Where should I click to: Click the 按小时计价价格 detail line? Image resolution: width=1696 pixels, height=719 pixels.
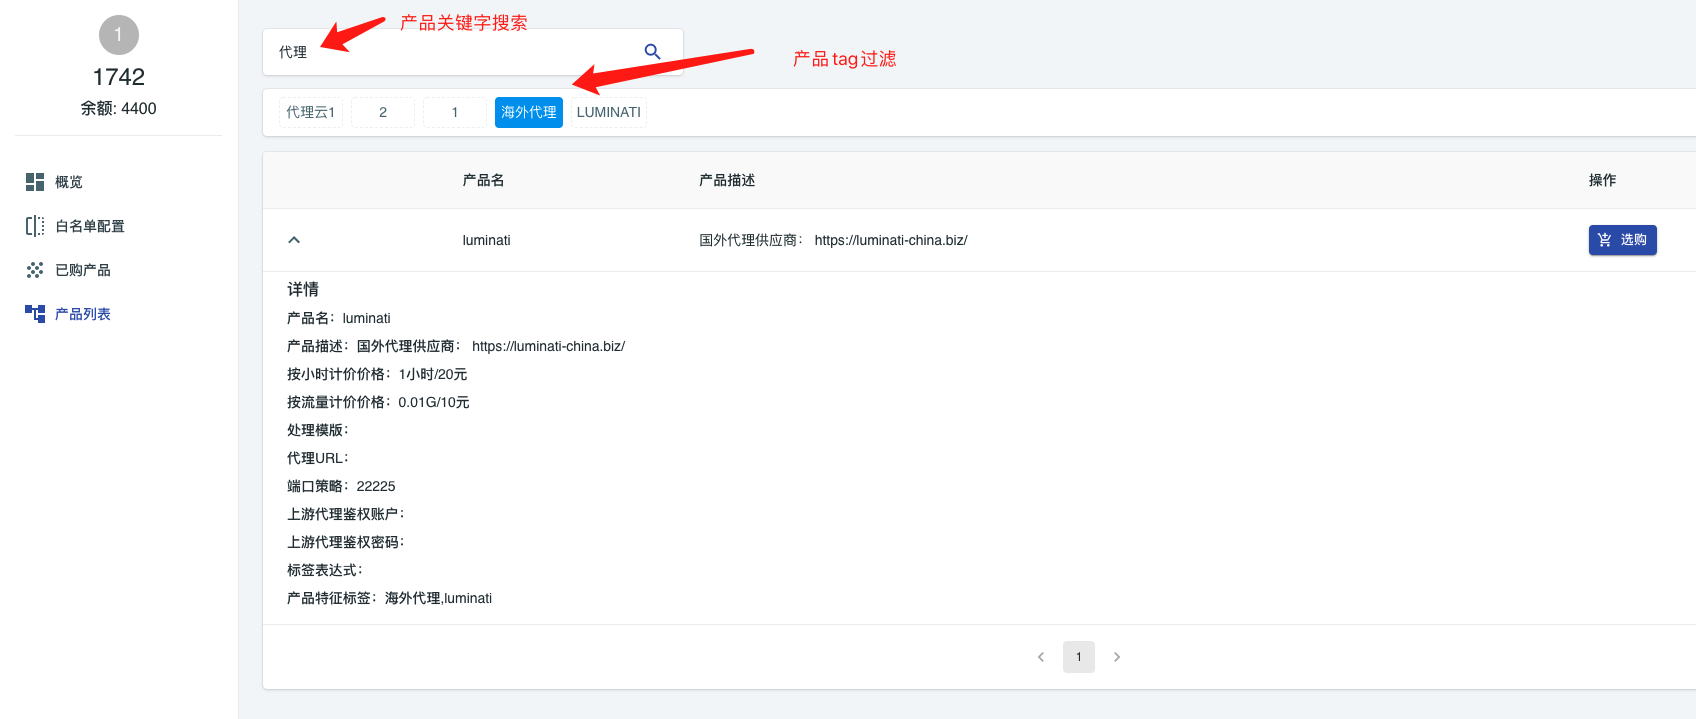point(377,374)
